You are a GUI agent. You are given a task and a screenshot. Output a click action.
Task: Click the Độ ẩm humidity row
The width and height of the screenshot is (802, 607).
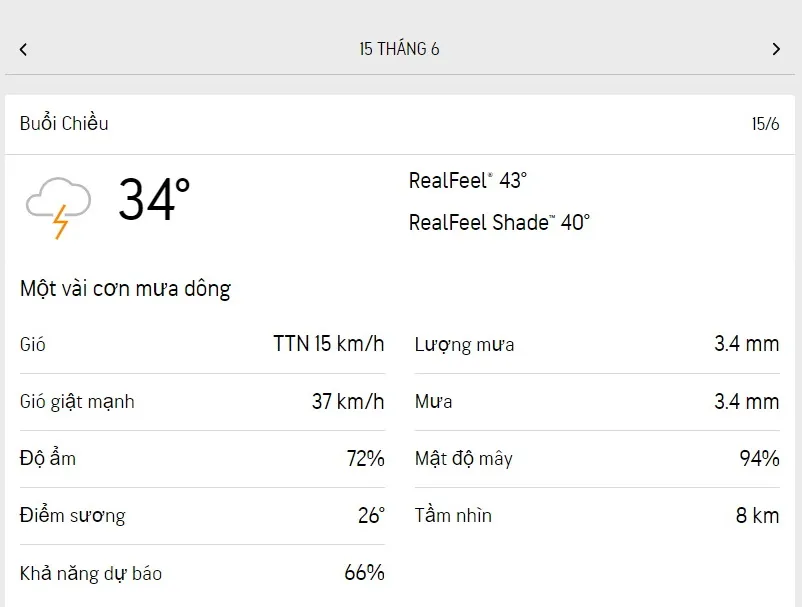pos(201,459)
